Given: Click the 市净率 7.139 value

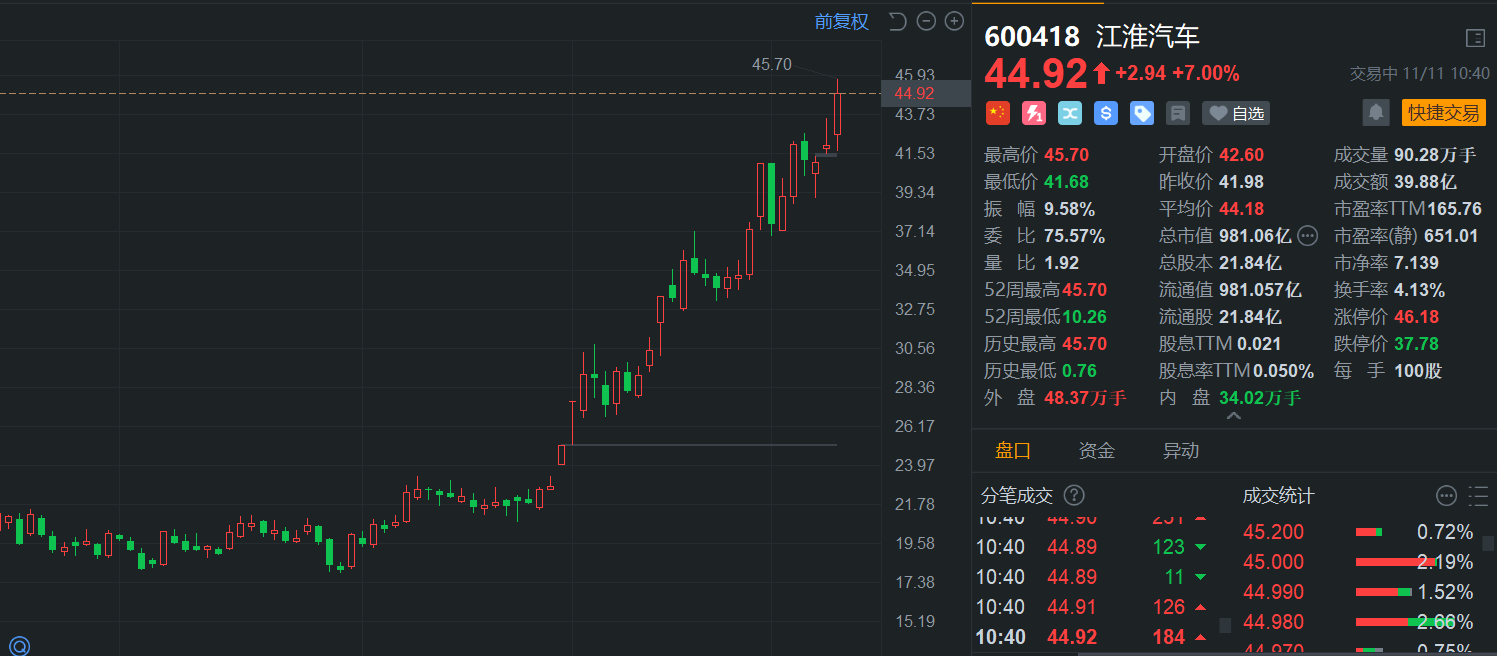Looking at the screenshot, I should tap(1417, 263).
